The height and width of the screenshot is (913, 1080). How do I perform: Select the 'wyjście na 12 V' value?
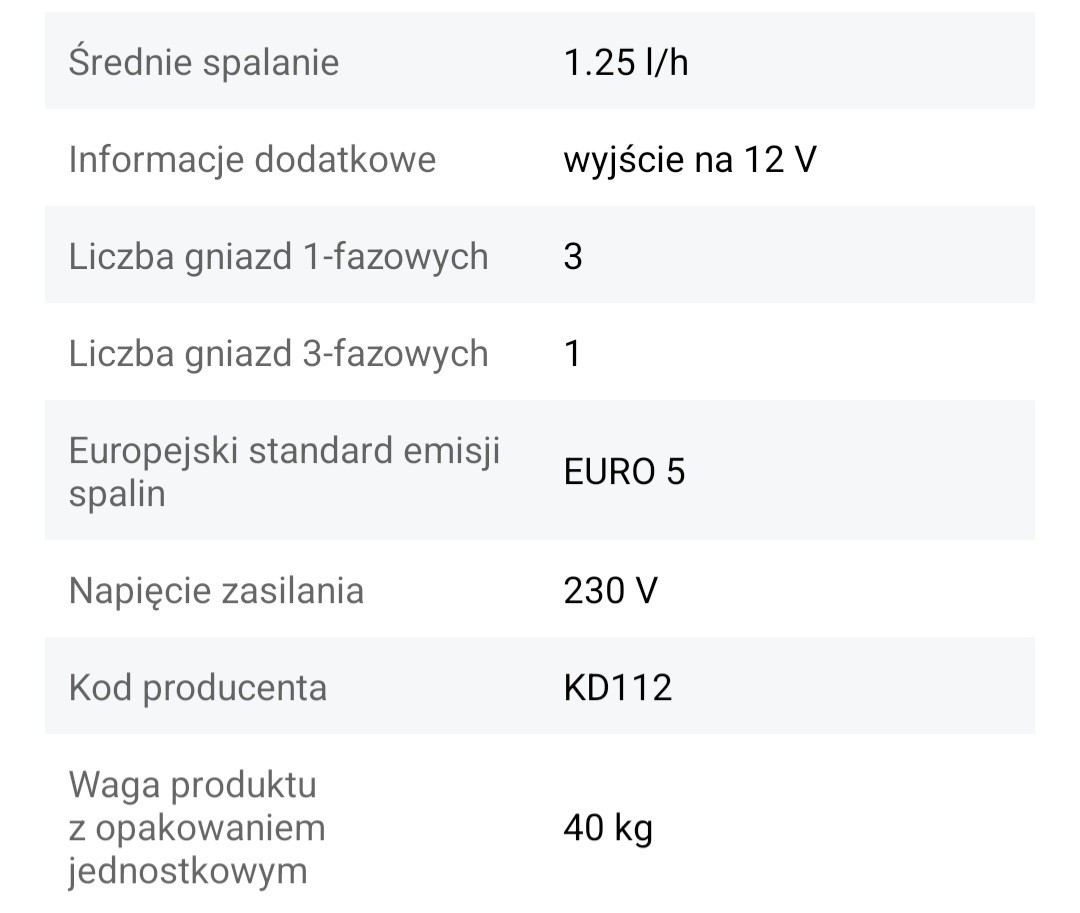coord(690,159)
